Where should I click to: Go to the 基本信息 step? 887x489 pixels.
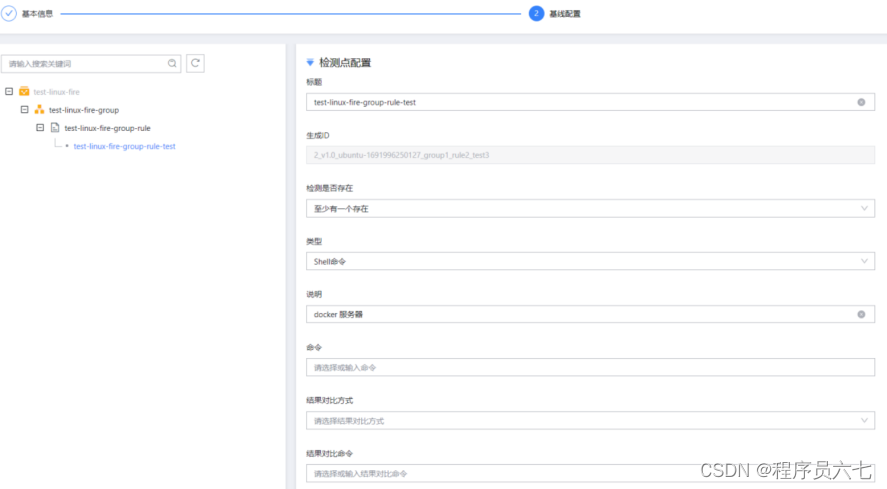point(37,14)
